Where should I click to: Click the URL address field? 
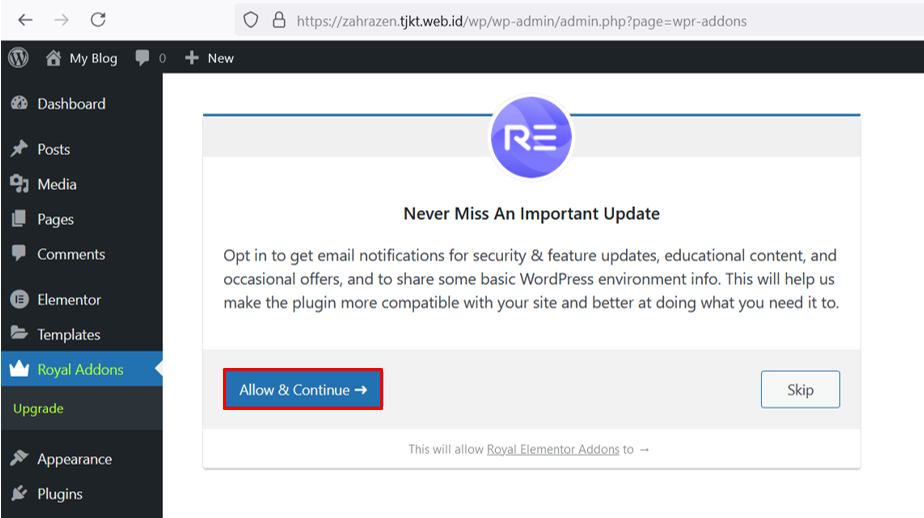point(520,20)
